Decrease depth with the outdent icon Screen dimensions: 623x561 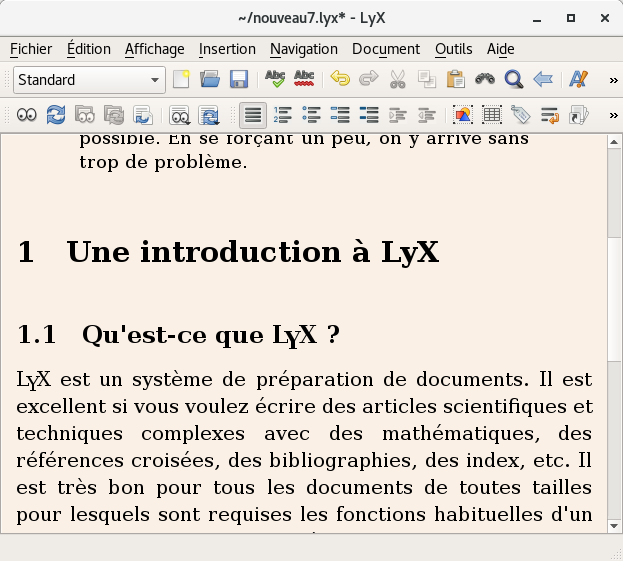pyautogui.click(x=427, y=115)
